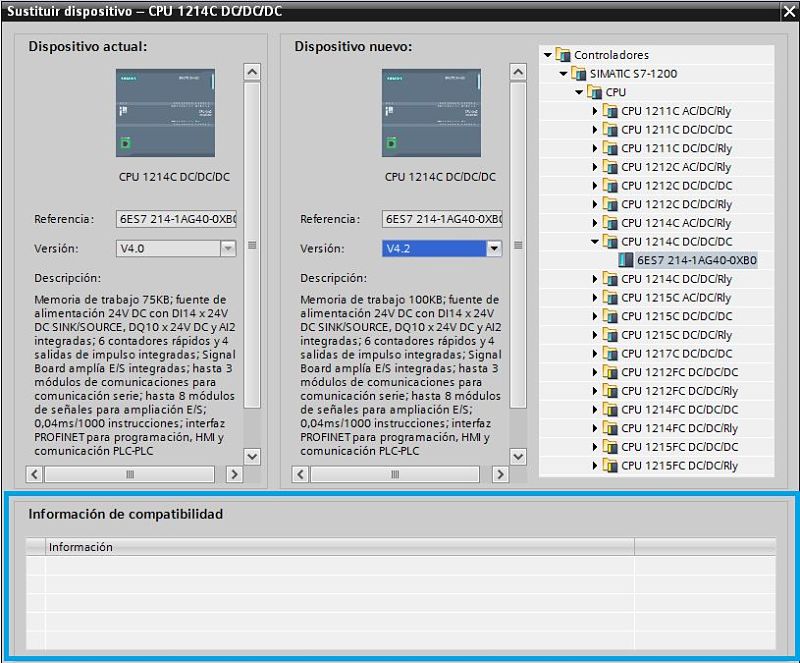This screenshot has height=663, width=800.
Task: Click the current device CPU image
Action: (x=165, y=113)
